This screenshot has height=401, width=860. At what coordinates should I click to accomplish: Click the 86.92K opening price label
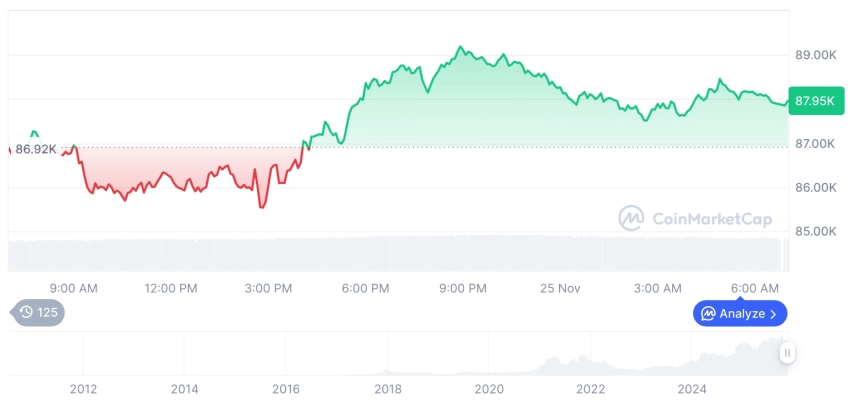click(36, 149)
